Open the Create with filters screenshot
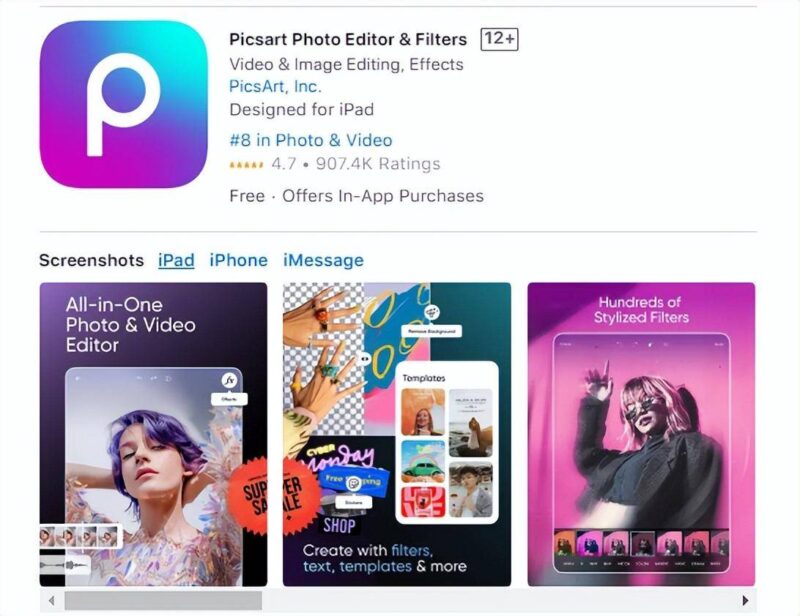The height and width of the screenshot is (616, 800). 397,434
